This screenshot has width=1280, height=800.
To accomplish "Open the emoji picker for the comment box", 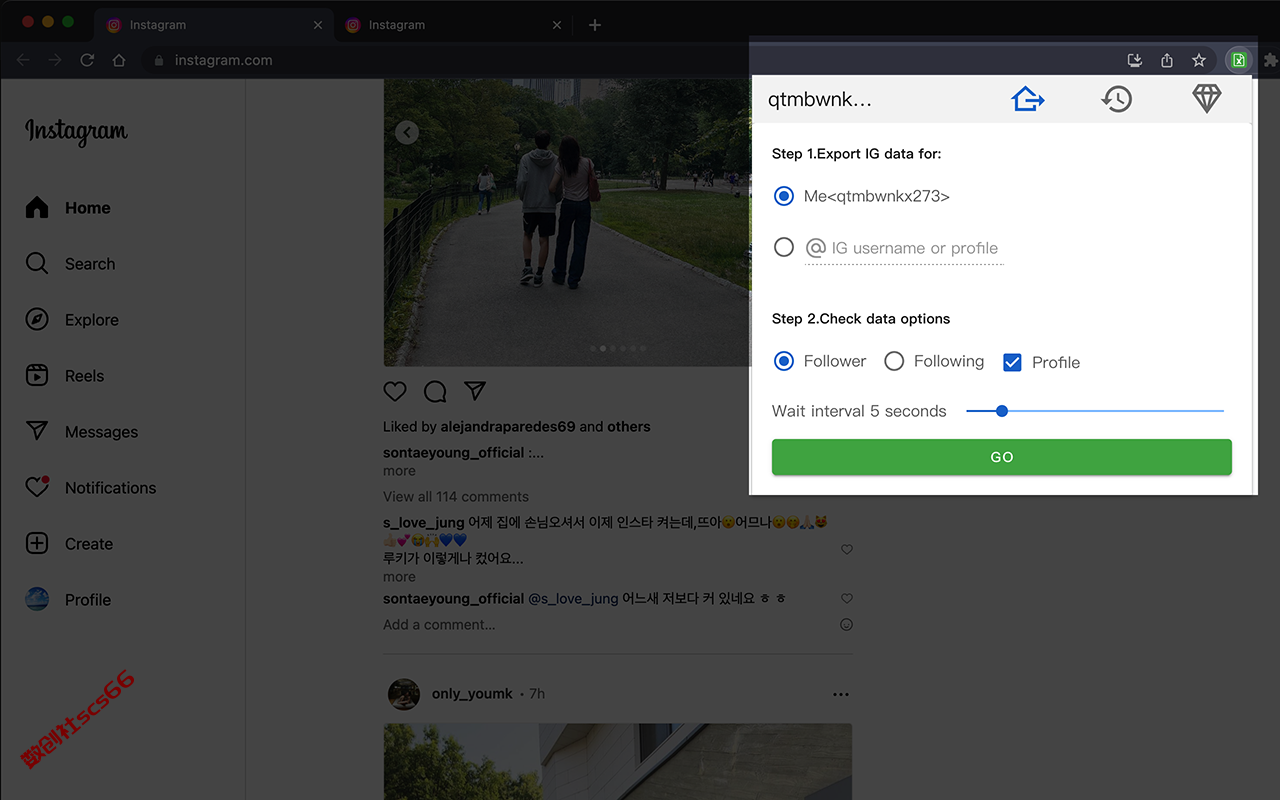I will (x=846, y=625).
